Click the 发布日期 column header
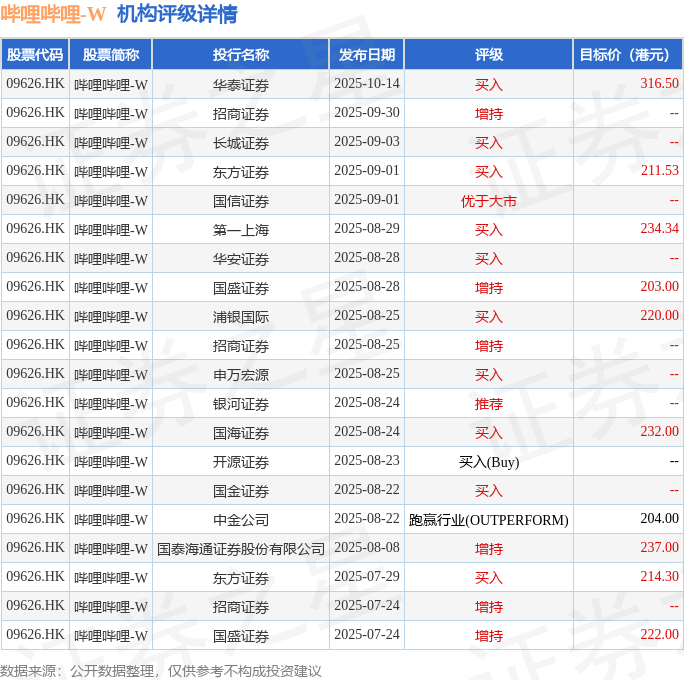684x680 pixels. click(x=367, y=55)
